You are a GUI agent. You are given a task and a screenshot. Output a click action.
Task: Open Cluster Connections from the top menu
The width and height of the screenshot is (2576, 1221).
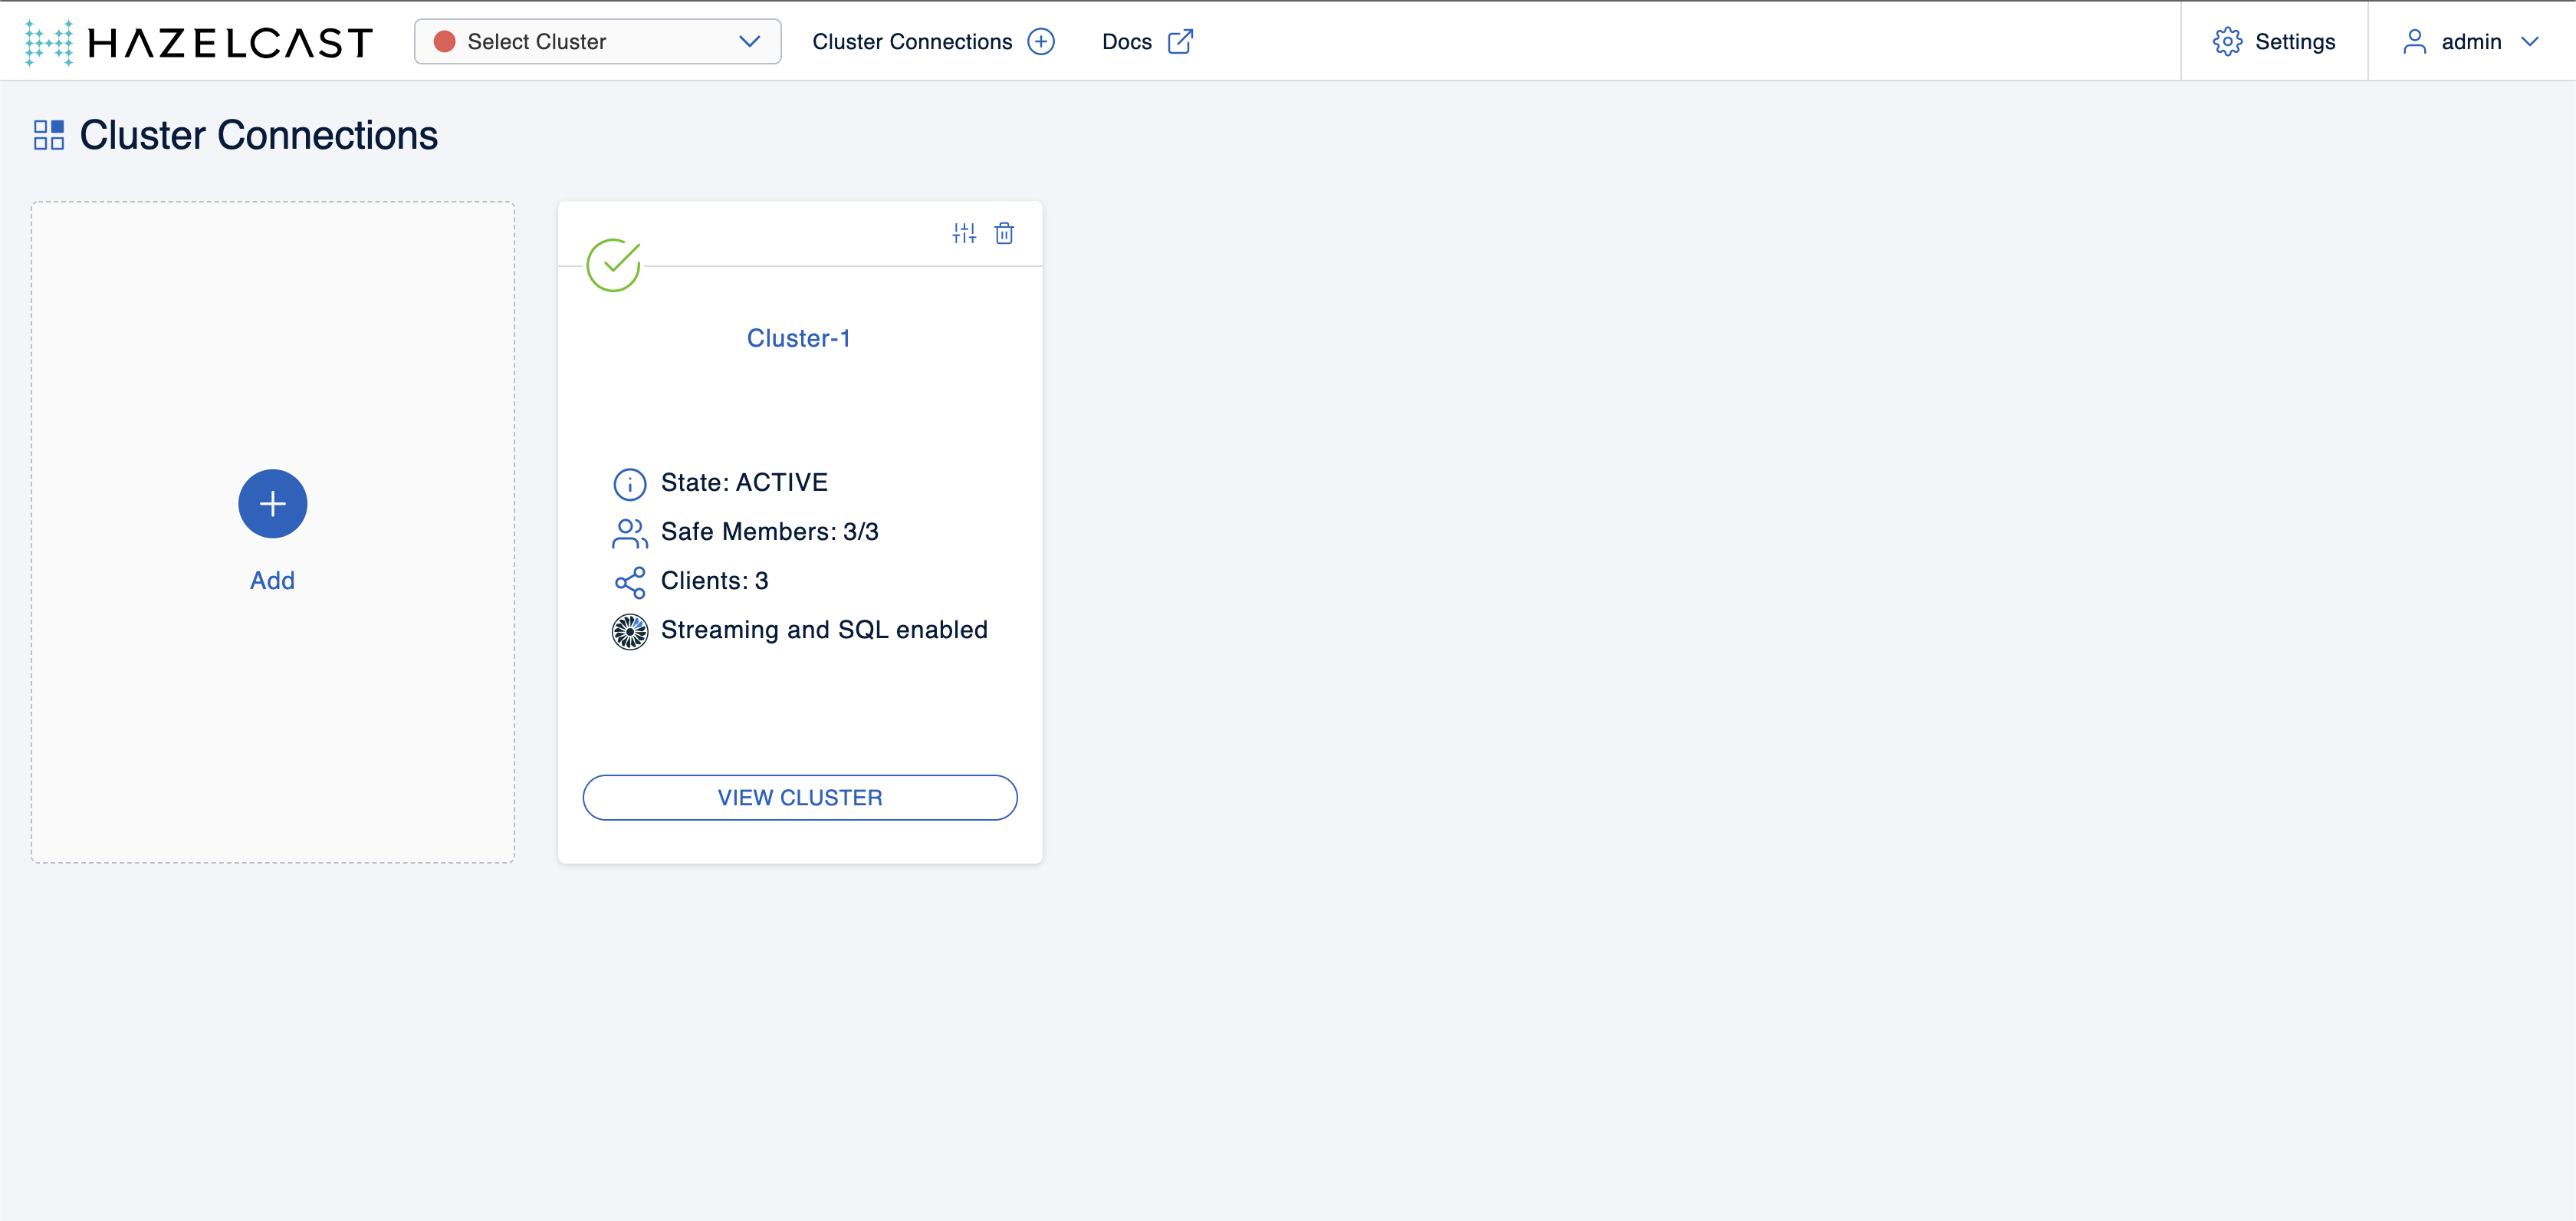[x=912, y=41]
